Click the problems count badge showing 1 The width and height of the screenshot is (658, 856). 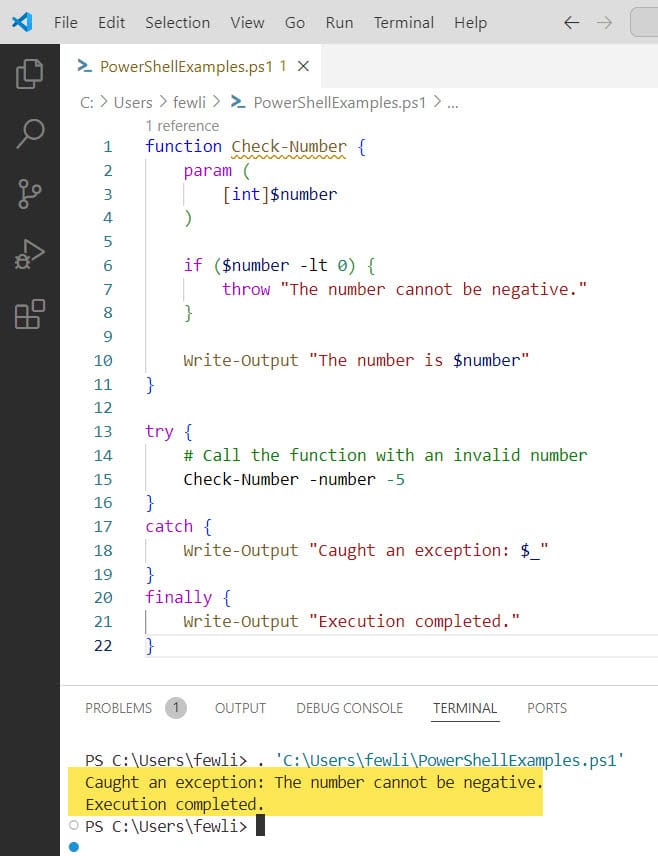176,708
